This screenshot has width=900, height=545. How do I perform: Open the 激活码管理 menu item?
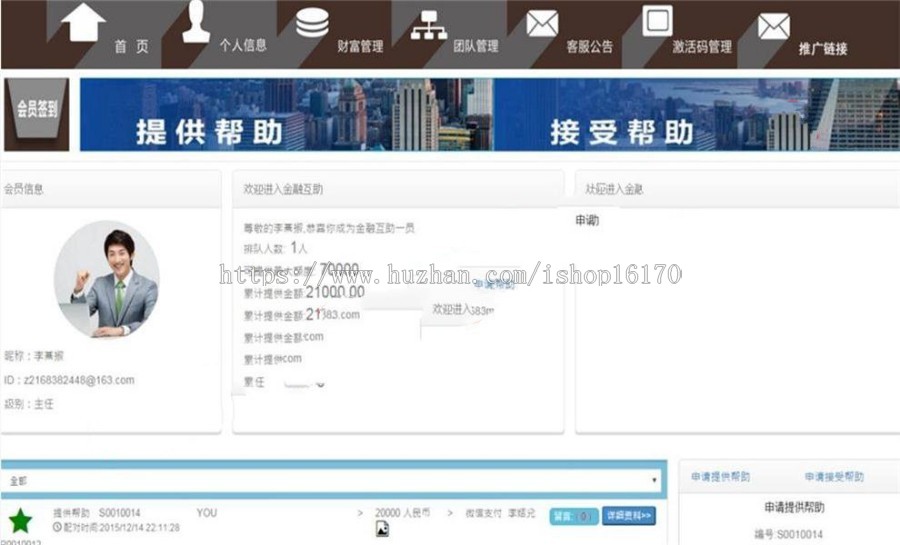(x=702, y=46)
